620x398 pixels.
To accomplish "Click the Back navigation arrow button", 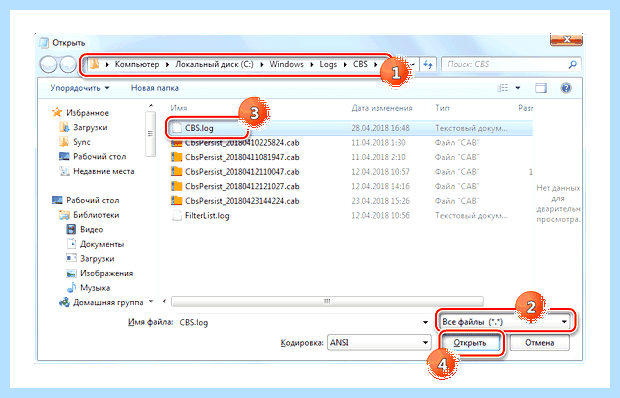I will pos(49,64).
